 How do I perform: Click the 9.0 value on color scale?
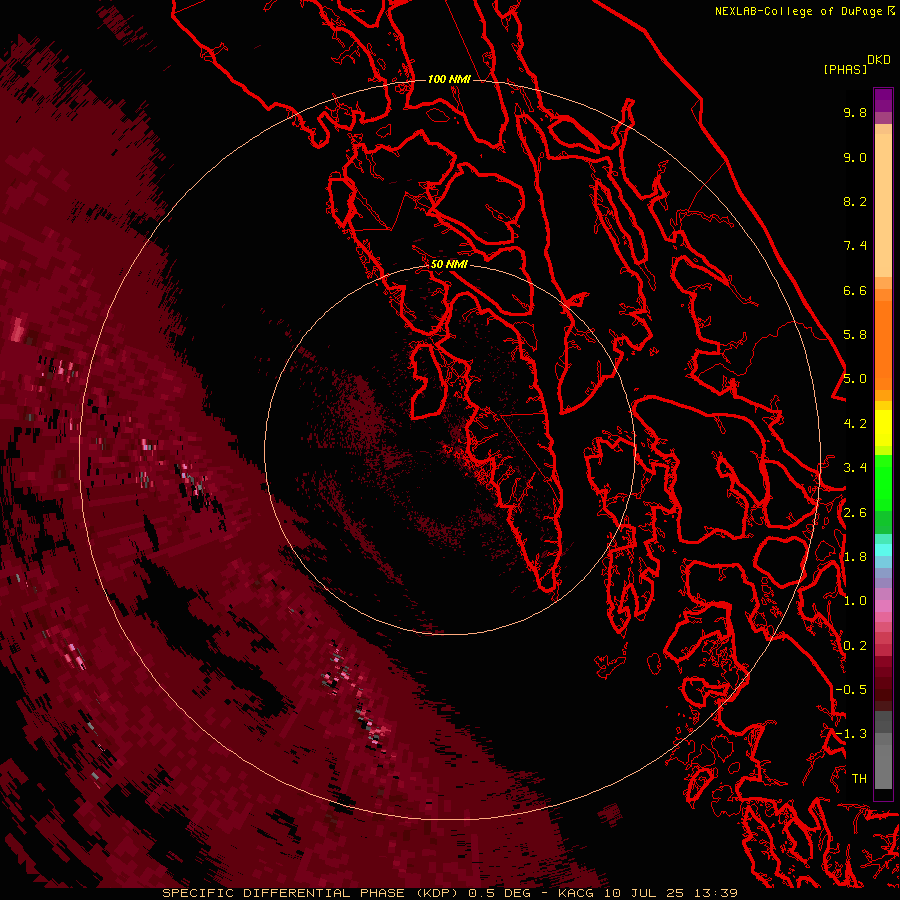[x=855, y=157]
